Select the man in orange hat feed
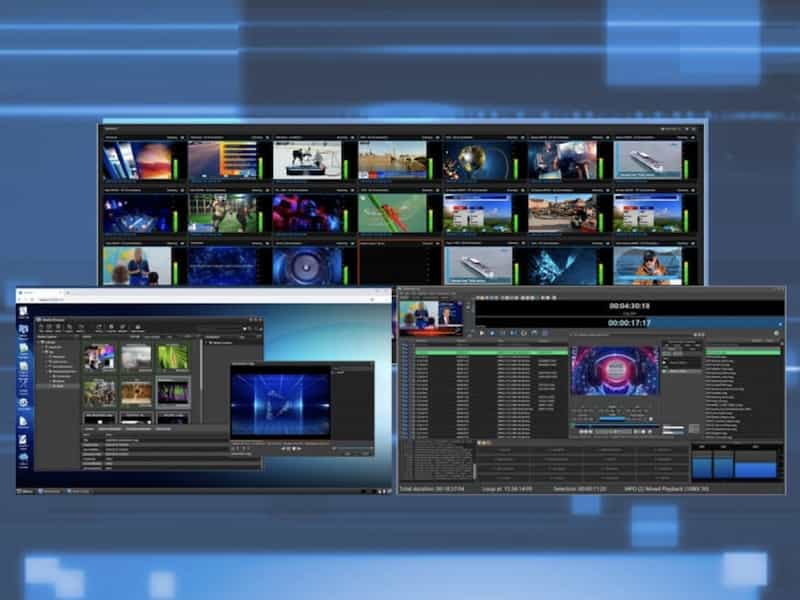 pos(647,266)
